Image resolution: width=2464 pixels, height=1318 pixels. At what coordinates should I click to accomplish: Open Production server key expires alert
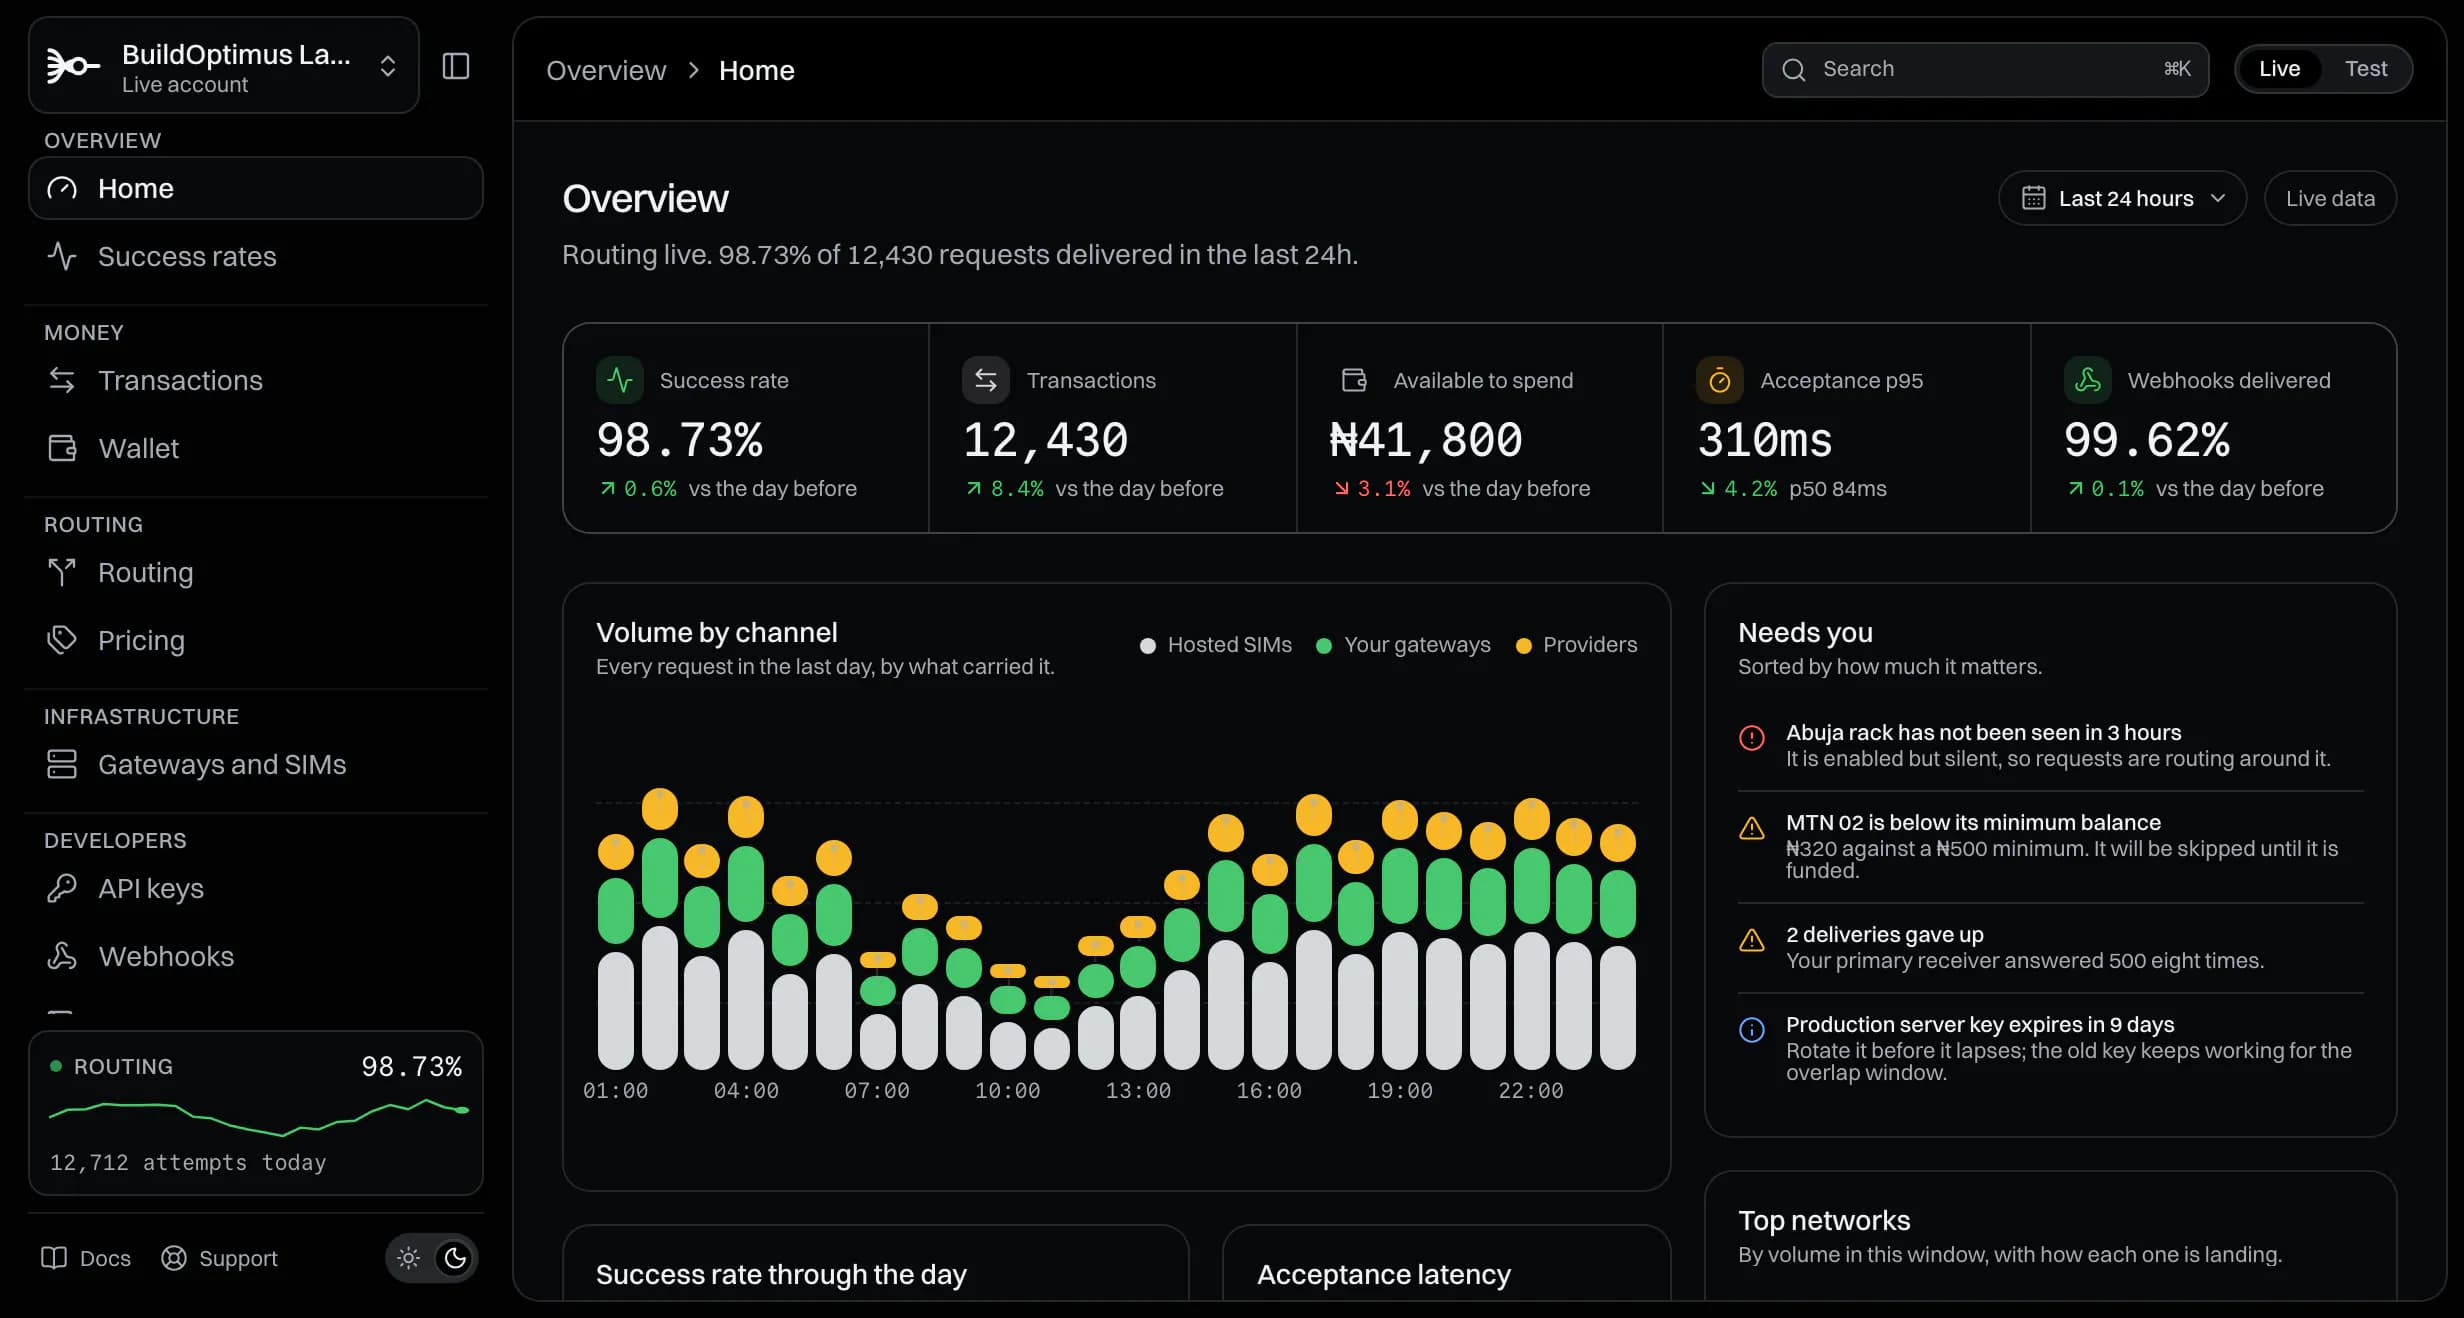[x=2051, y=1048]
